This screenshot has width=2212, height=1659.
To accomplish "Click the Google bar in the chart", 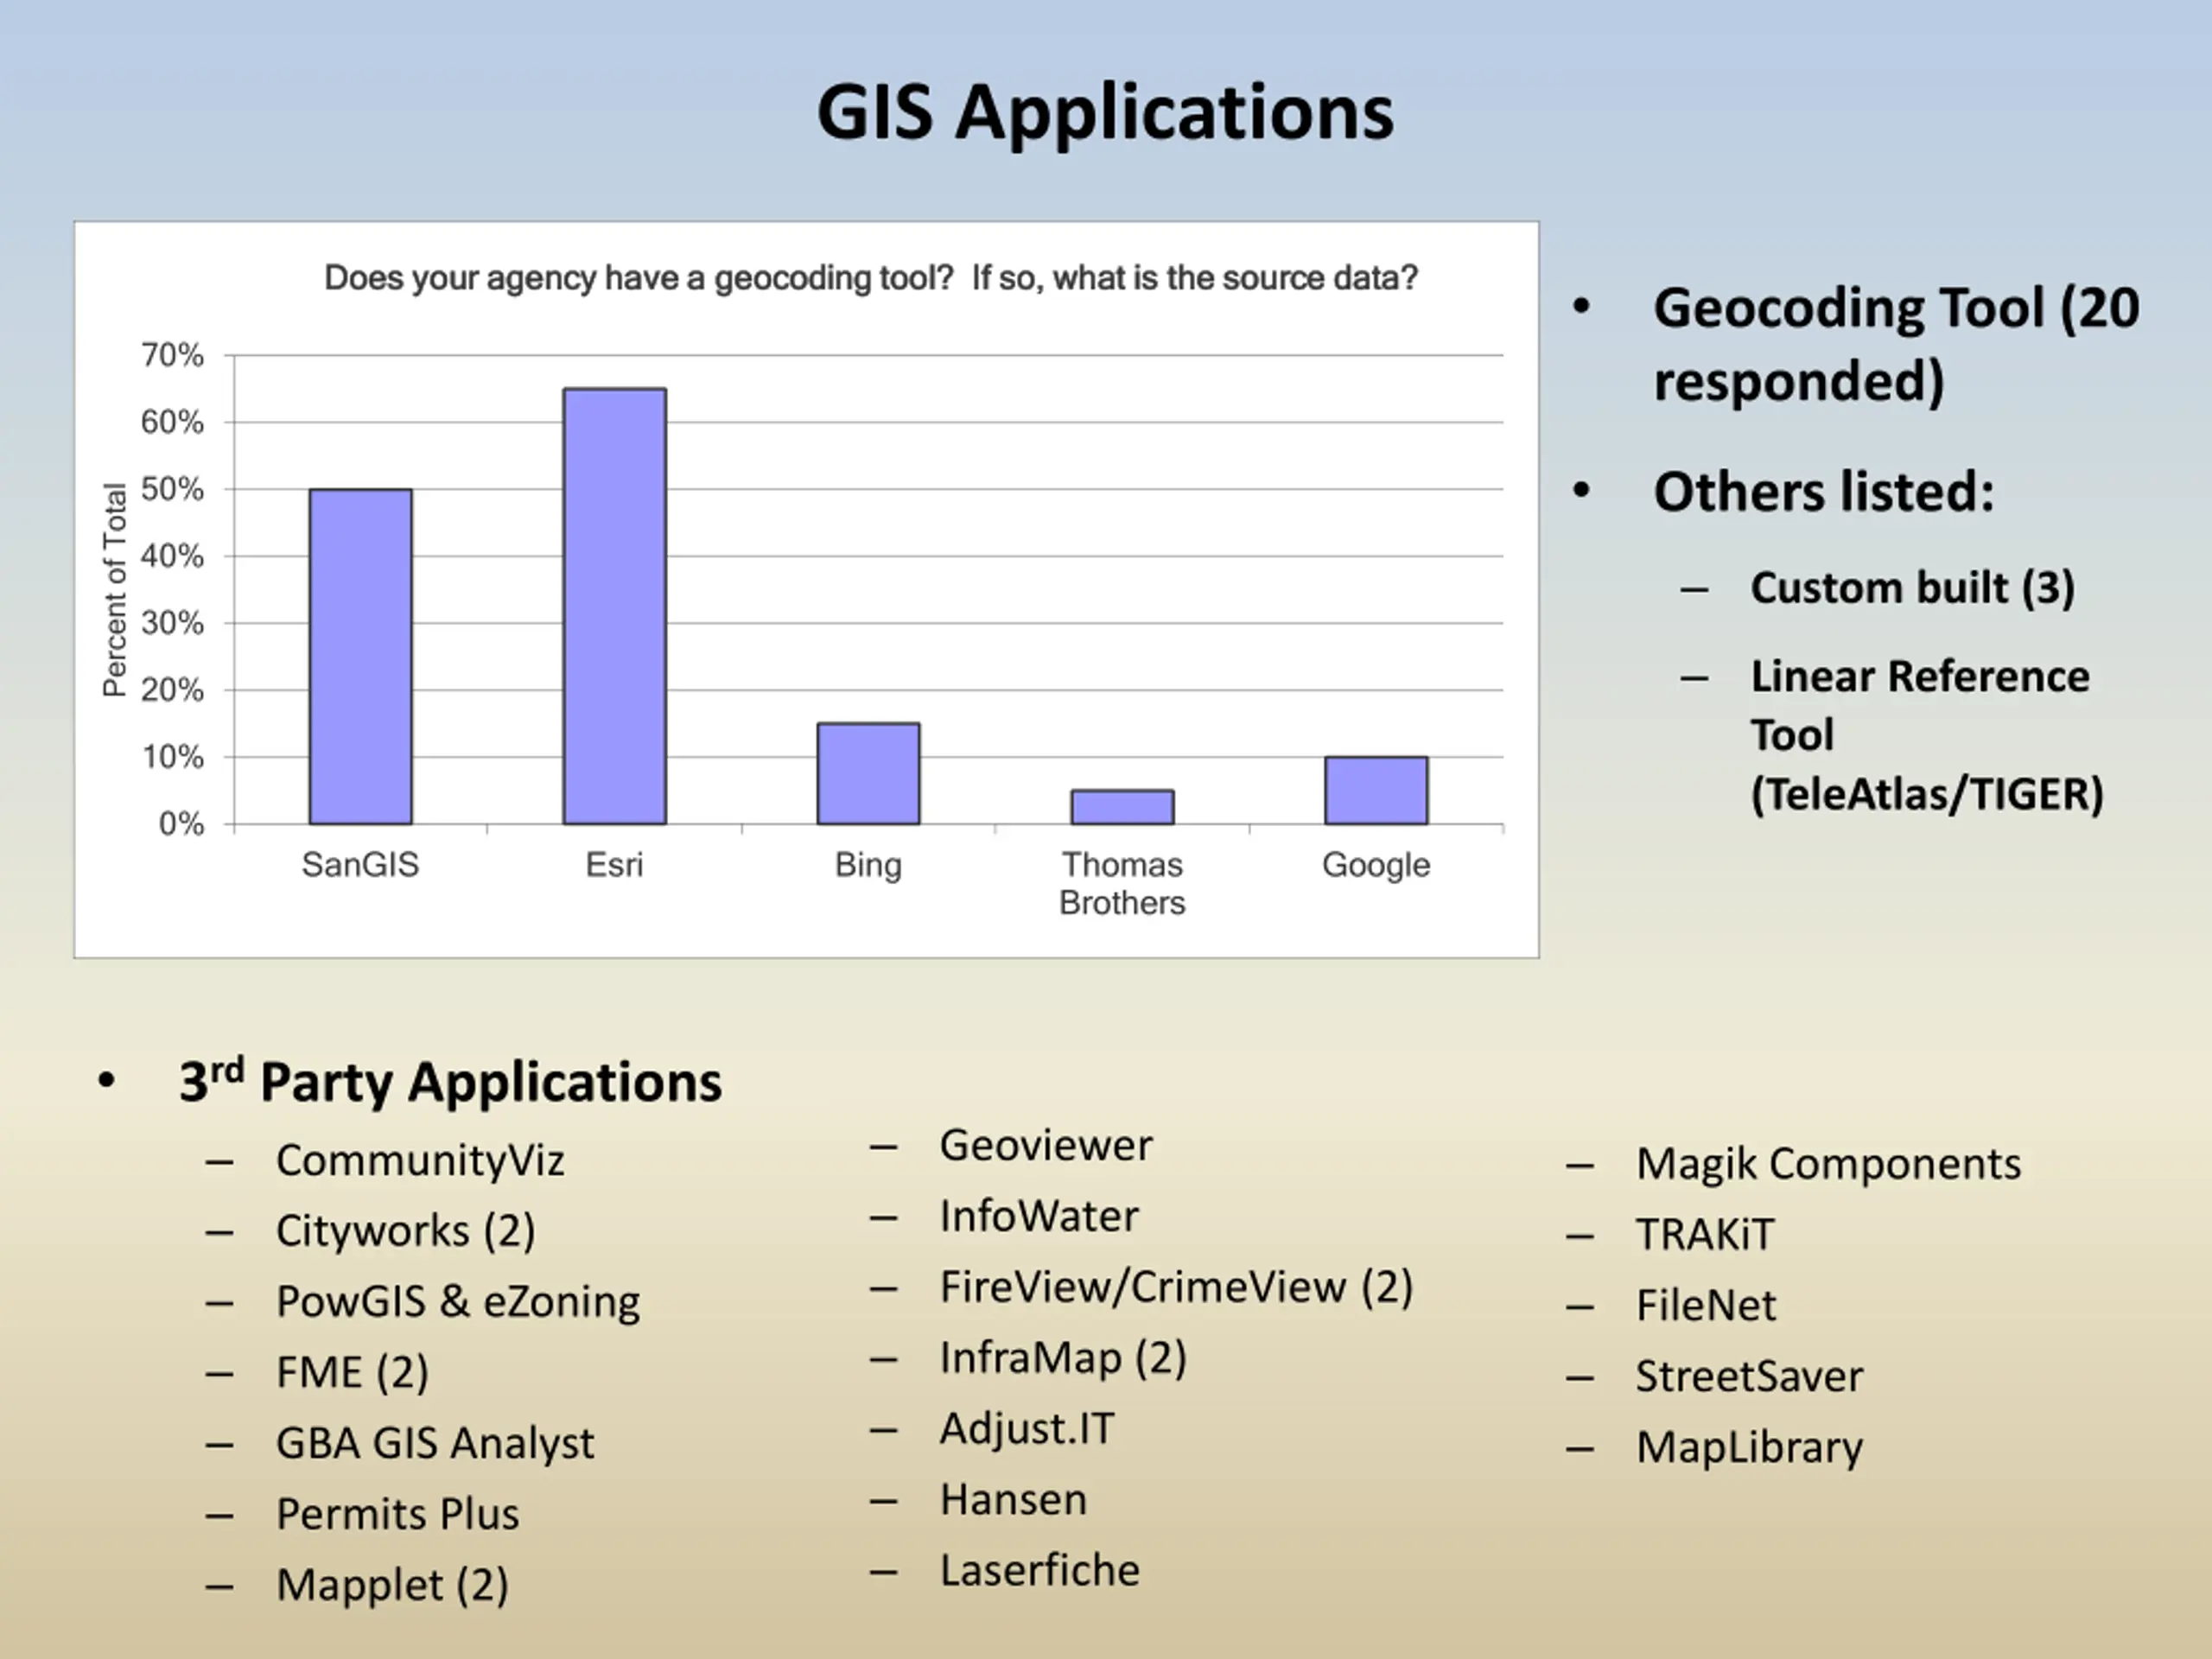I will [x=1376, y=791].
